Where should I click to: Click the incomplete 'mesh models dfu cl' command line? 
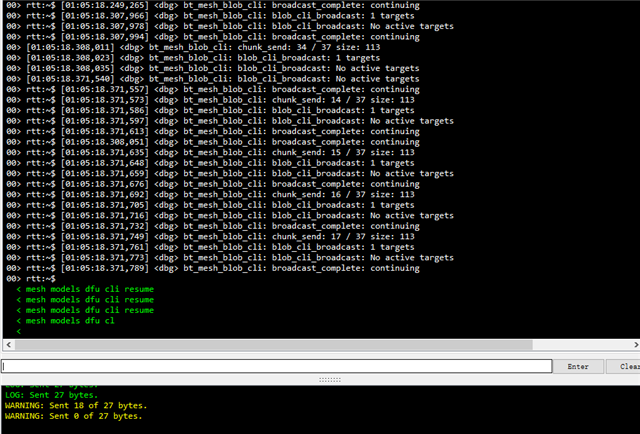pos(66,321)
